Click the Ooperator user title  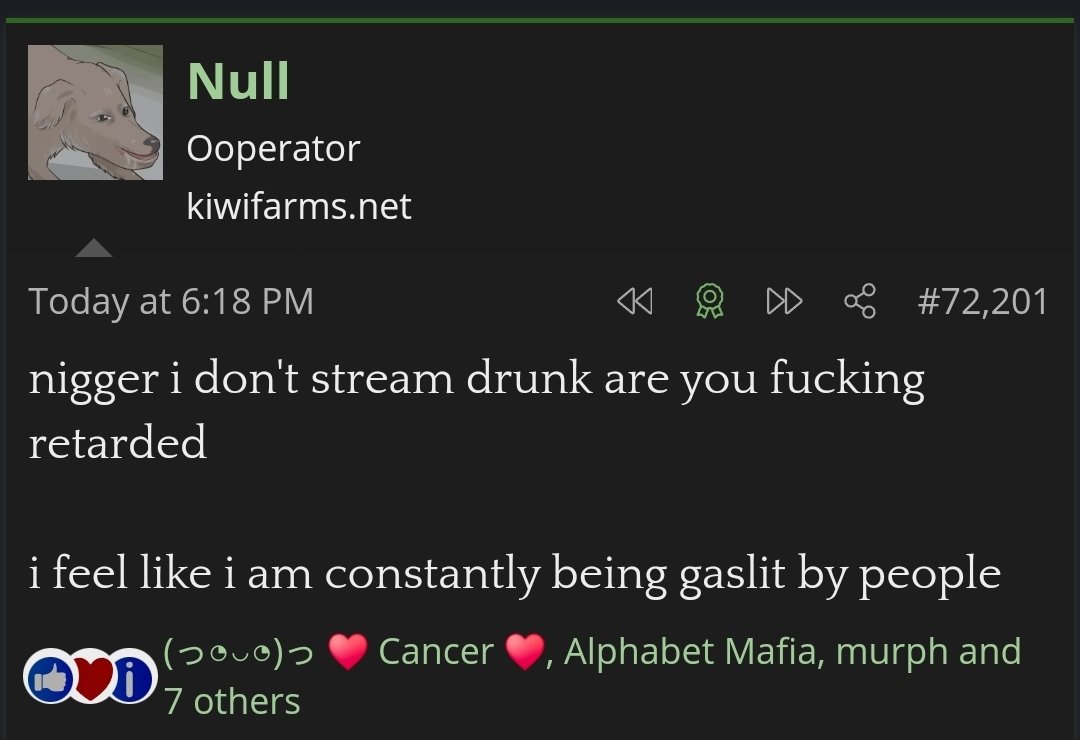point(273,149)
